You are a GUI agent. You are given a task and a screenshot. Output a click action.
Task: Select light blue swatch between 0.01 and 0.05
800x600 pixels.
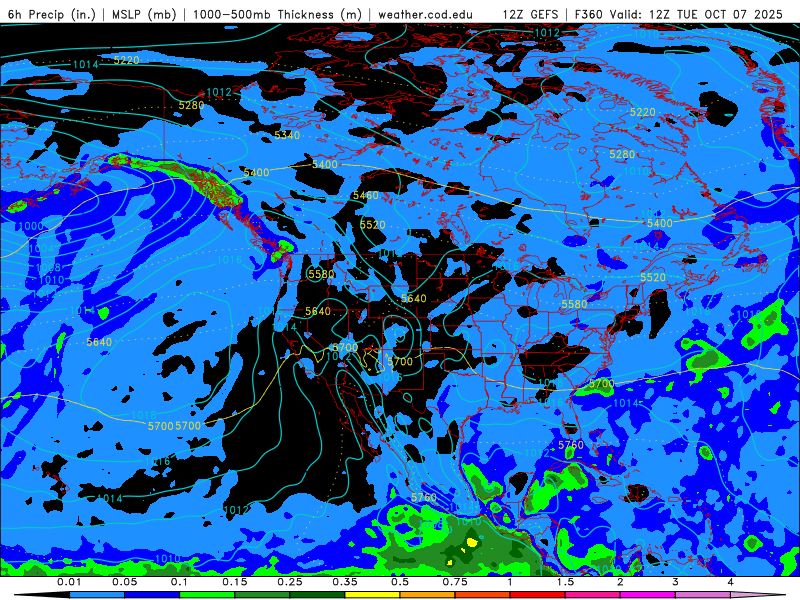pyautogui.click(x=97, y=595)
